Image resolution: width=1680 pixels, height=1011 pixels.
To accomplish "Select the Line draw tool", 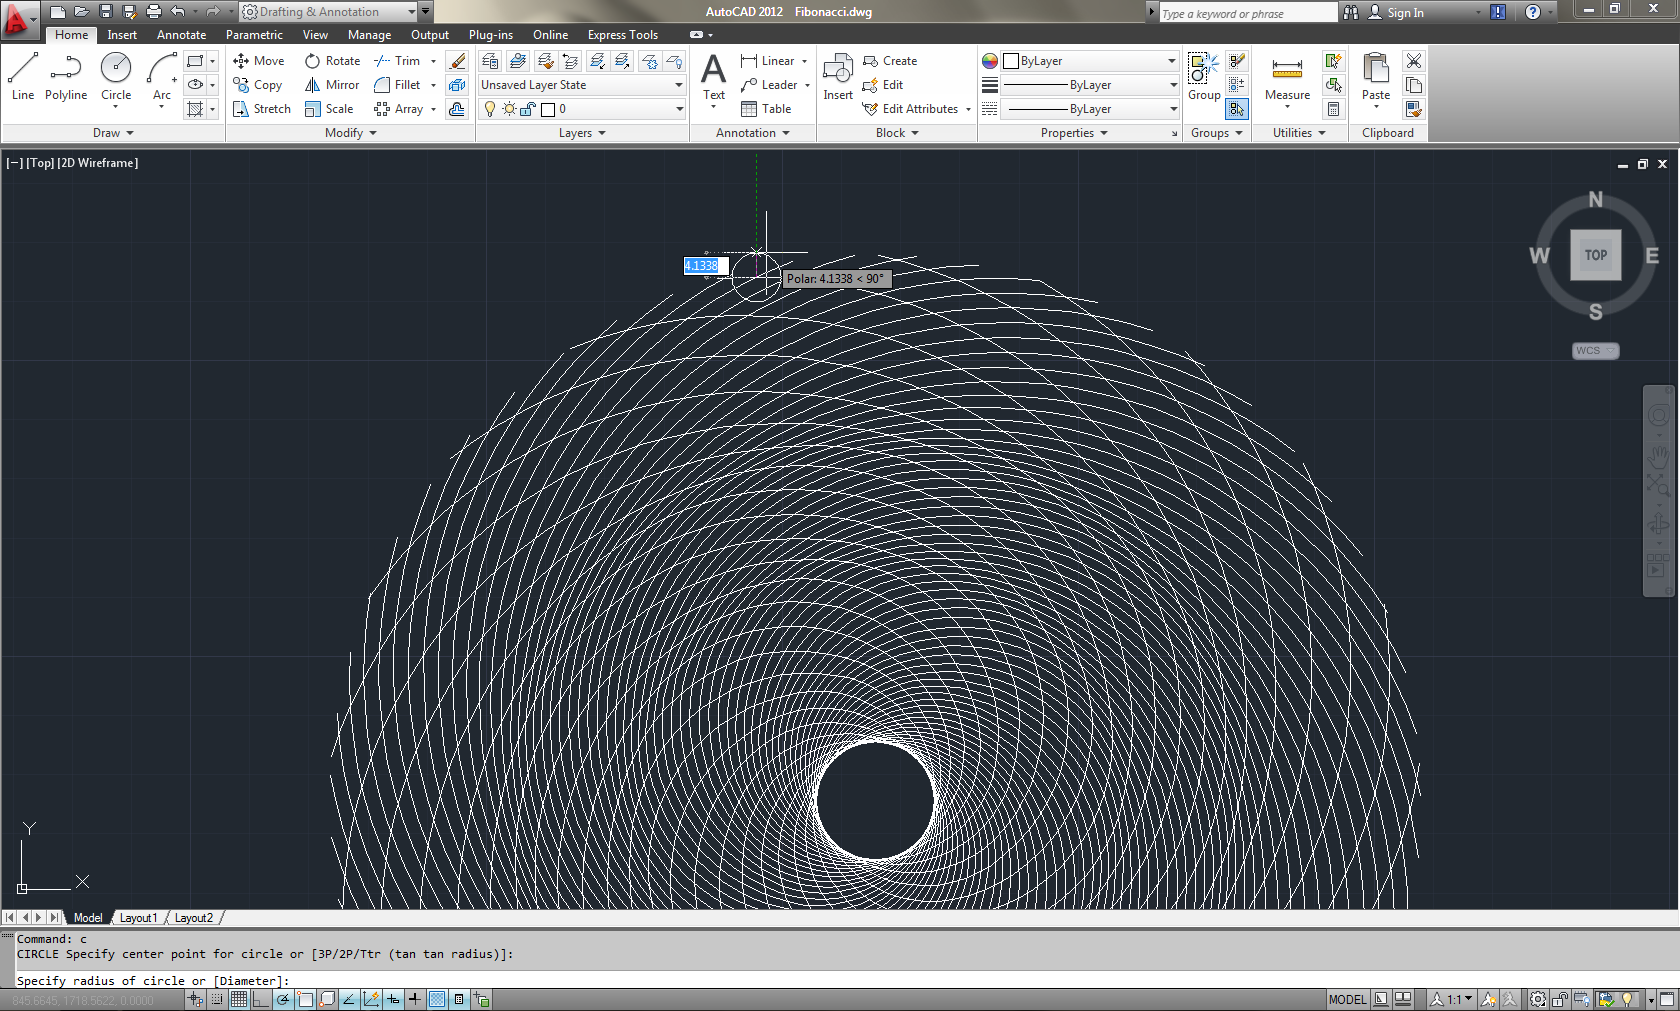I will 23,77.
